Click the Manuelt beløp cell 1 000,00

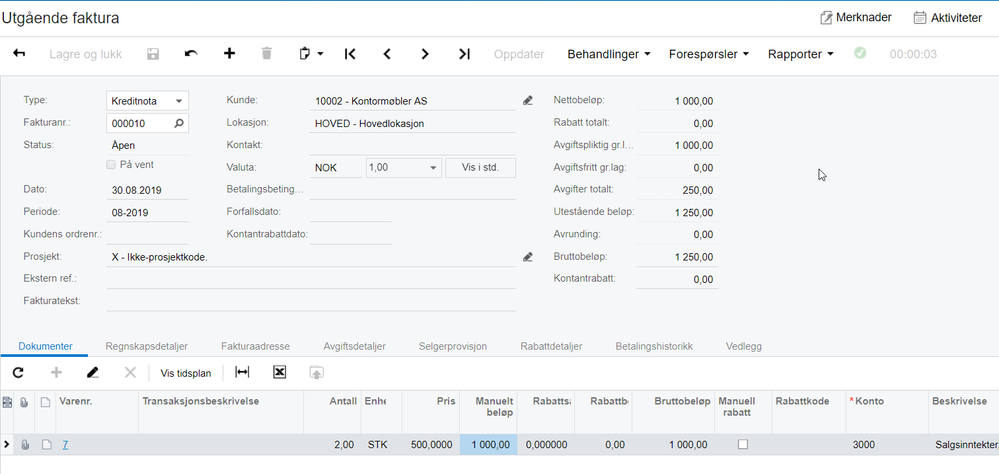(x=489, y=445)
